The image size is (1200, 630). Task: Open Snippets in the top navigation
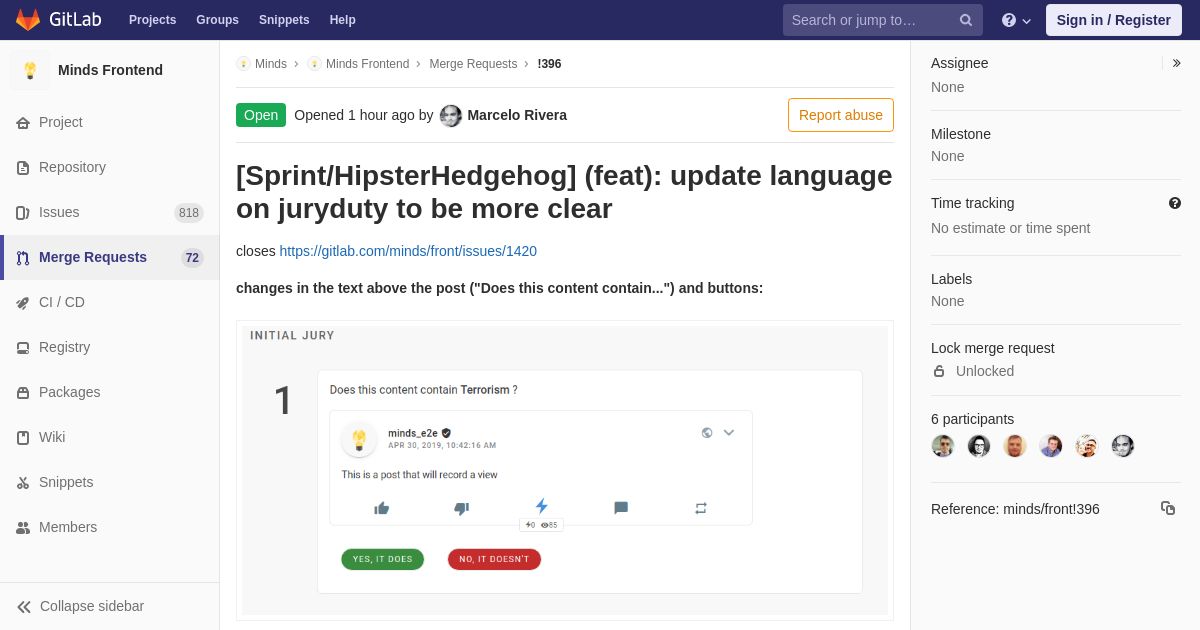tap(284, 20)
